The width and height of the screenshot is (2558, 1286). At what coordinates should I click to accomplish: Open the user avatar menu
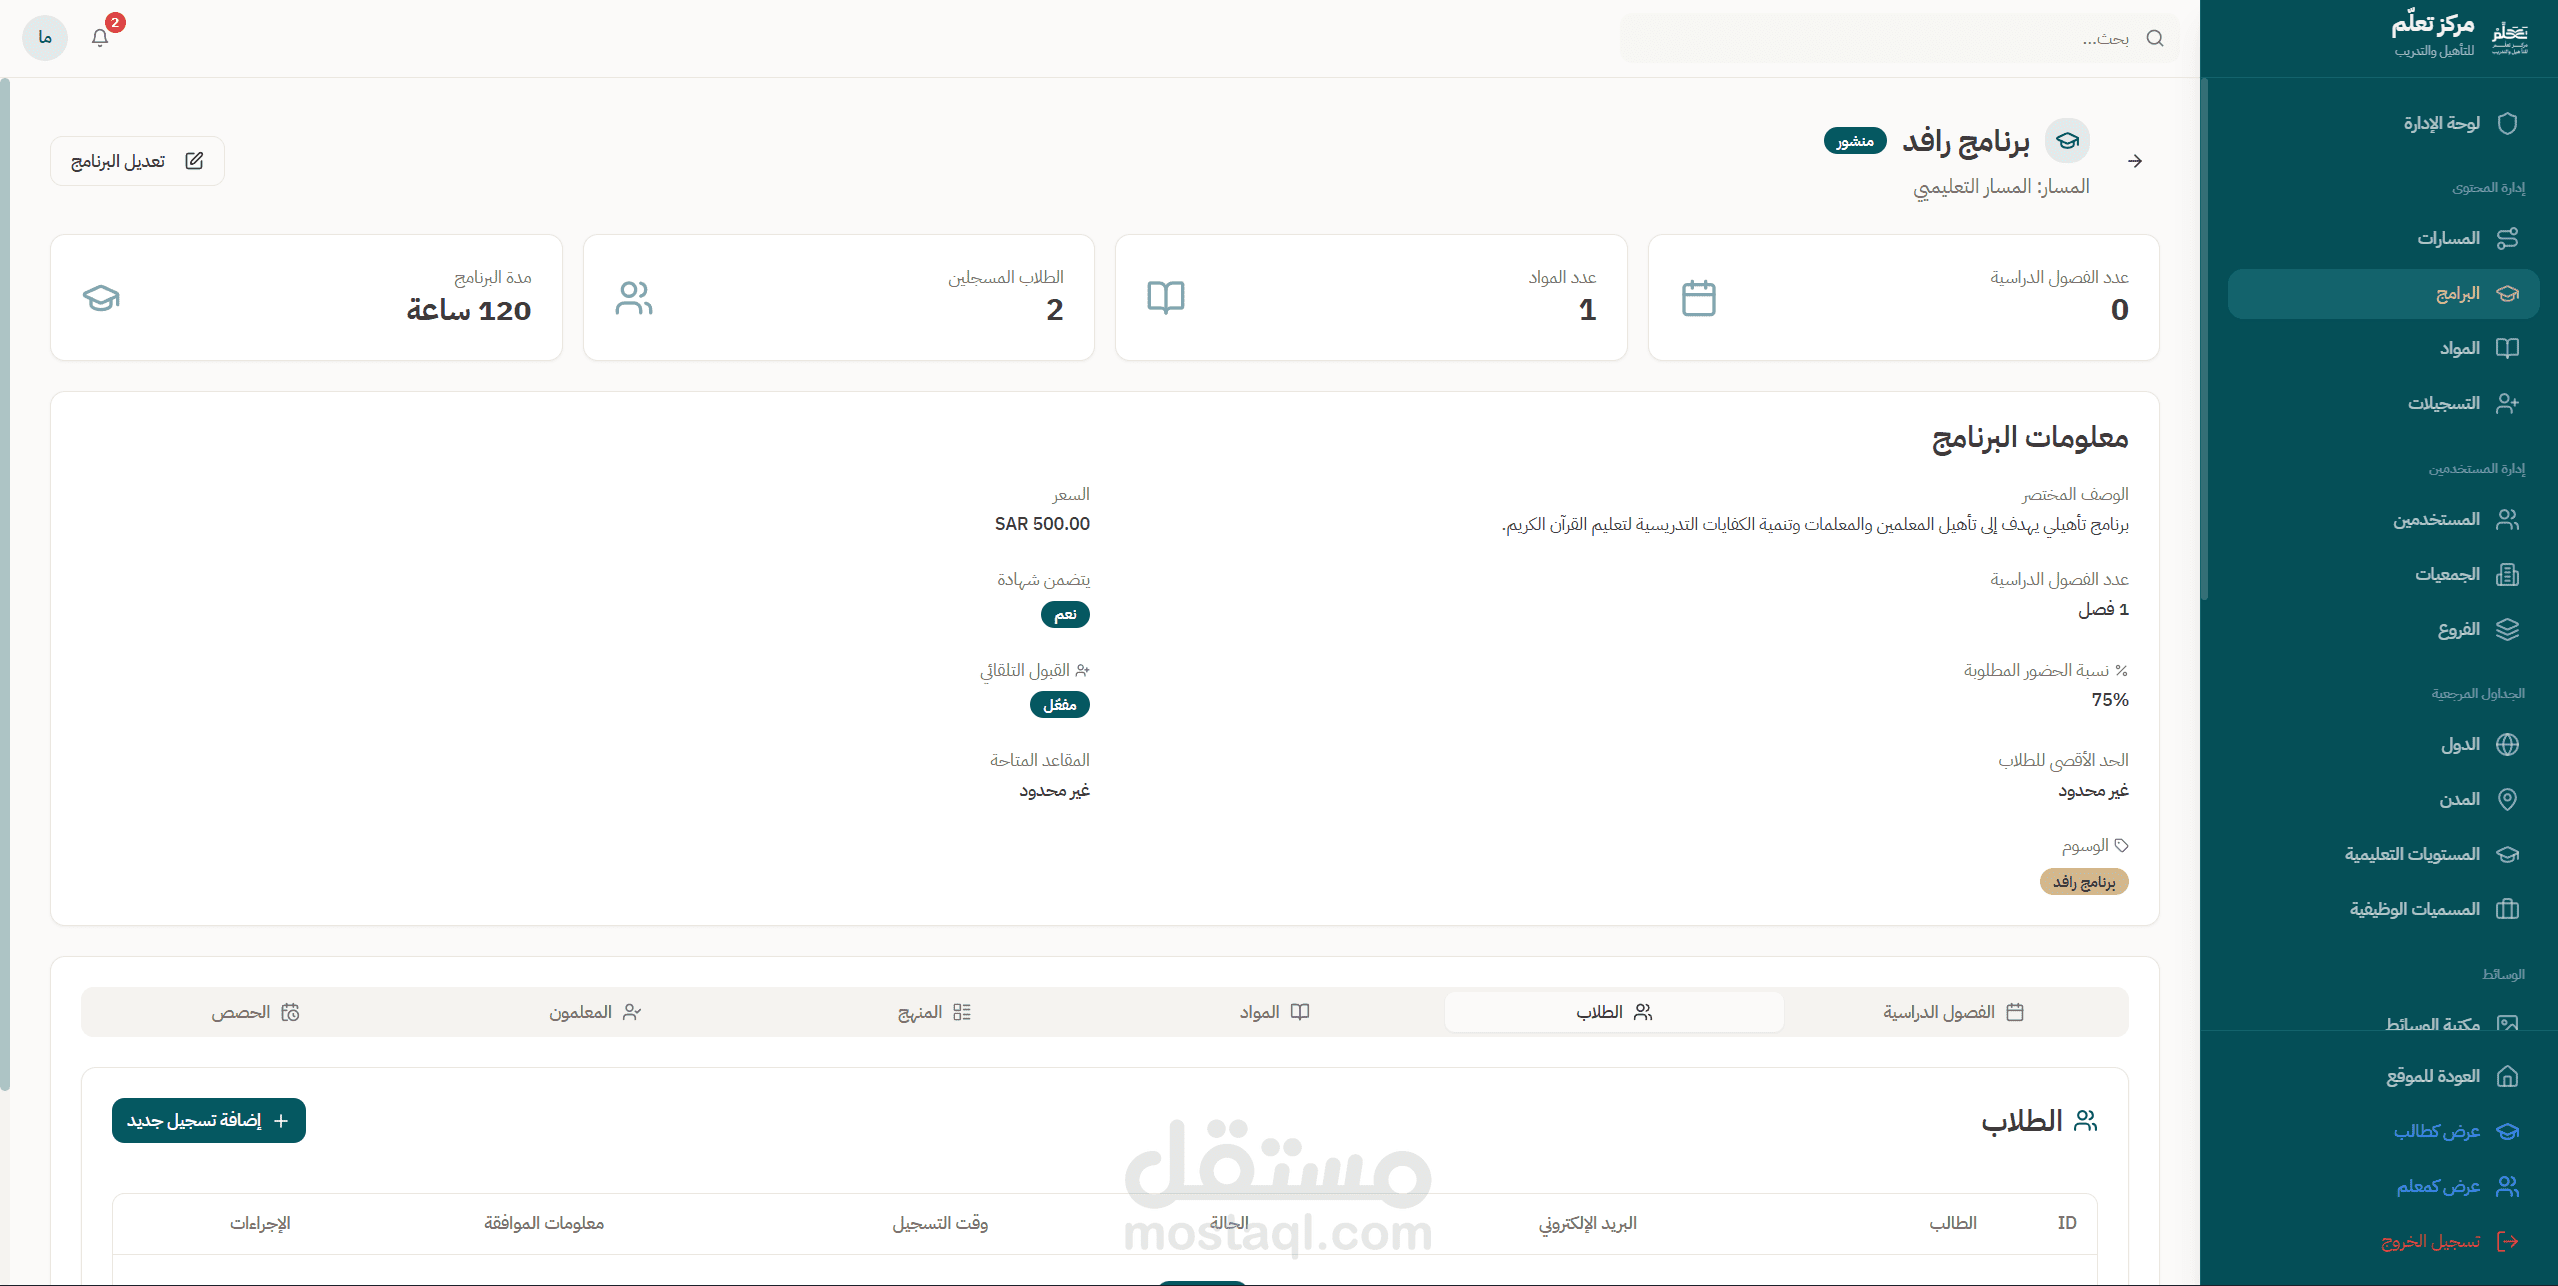coord(45,38)
